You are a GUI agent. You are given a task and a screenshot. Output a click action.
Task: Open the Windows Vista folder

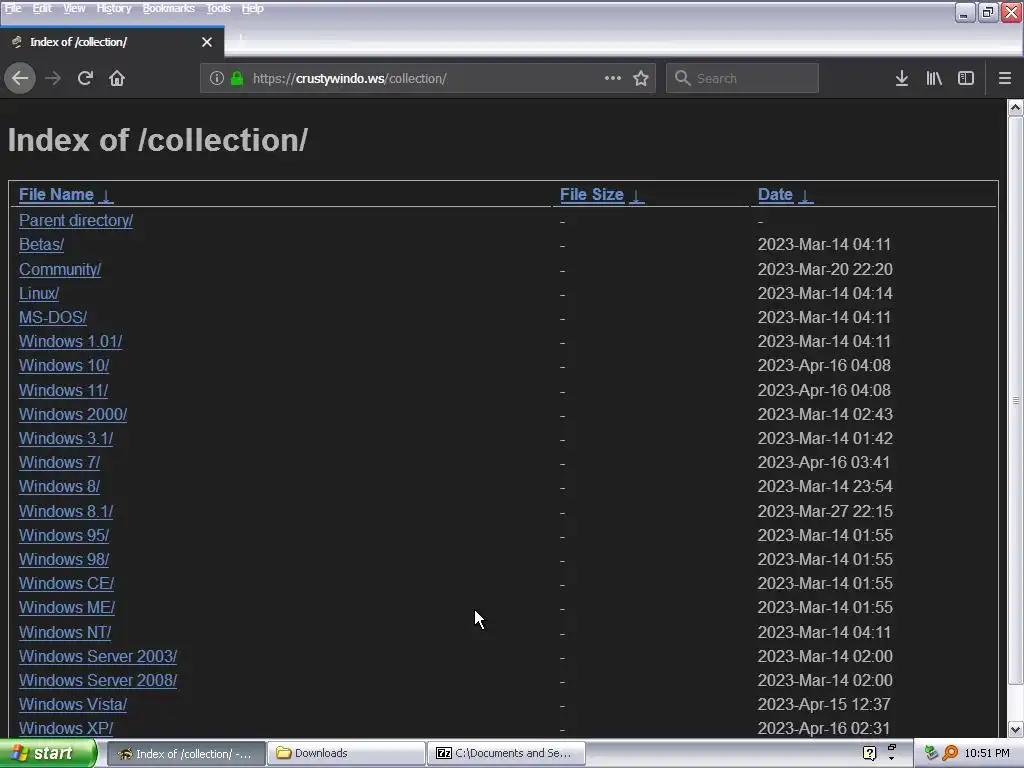[x=73, y=705]
